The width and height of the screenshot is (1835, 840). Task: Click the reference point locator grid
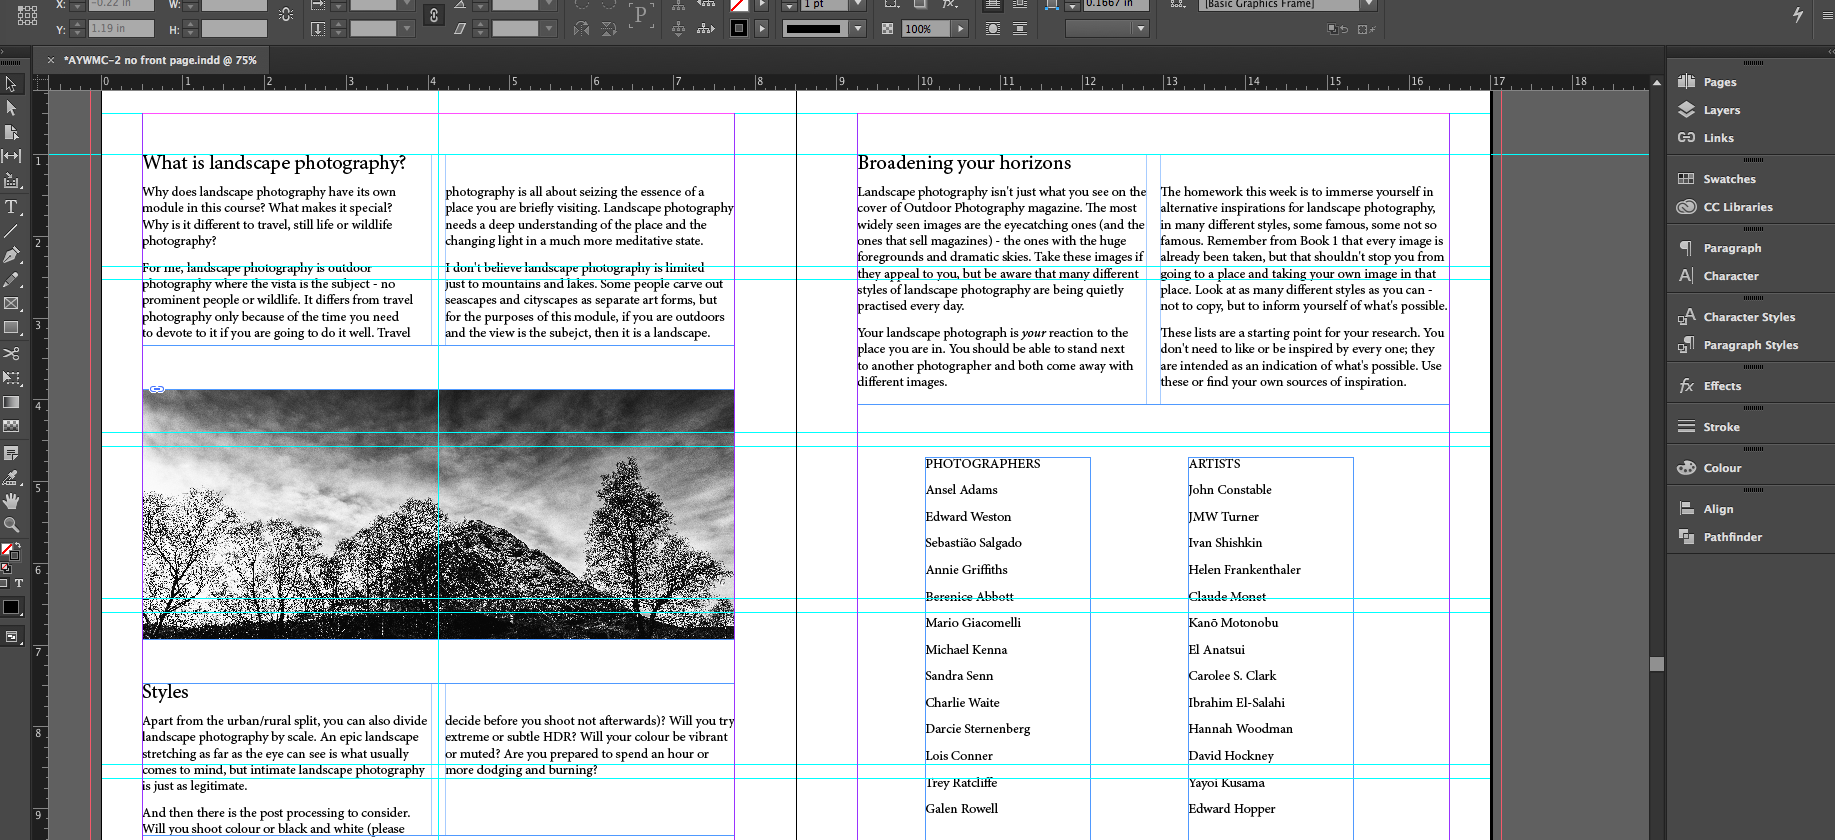(x=28, y=14)
